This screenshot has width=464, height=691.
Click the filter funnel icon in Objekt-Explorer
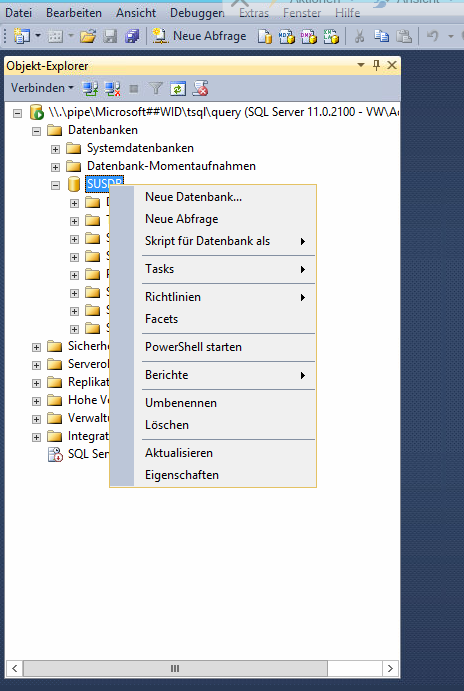click(x=156, y=89)
